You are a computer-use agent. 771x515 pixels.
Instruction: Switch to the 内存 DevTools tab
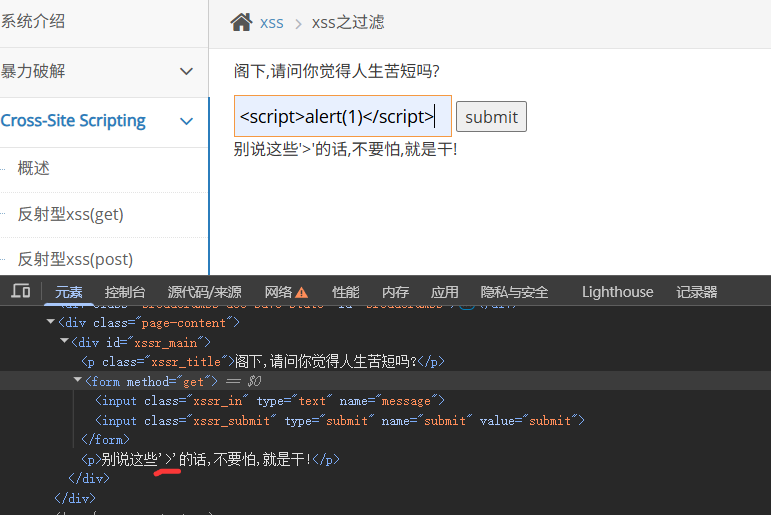395,292
